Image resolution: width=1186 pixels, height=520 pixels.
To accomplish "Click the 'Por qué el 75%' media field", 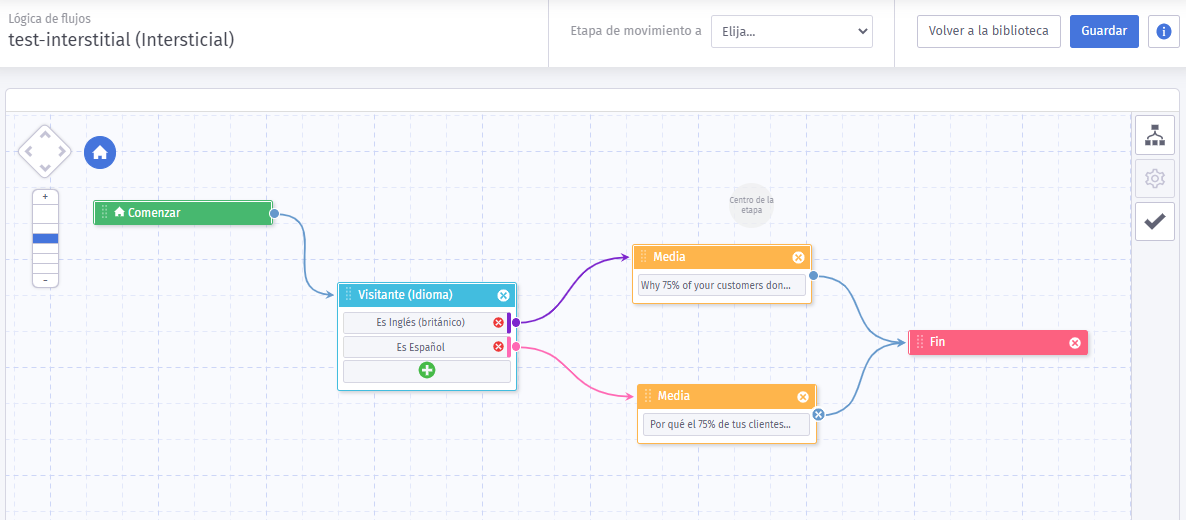I will [x=726, y=424].
